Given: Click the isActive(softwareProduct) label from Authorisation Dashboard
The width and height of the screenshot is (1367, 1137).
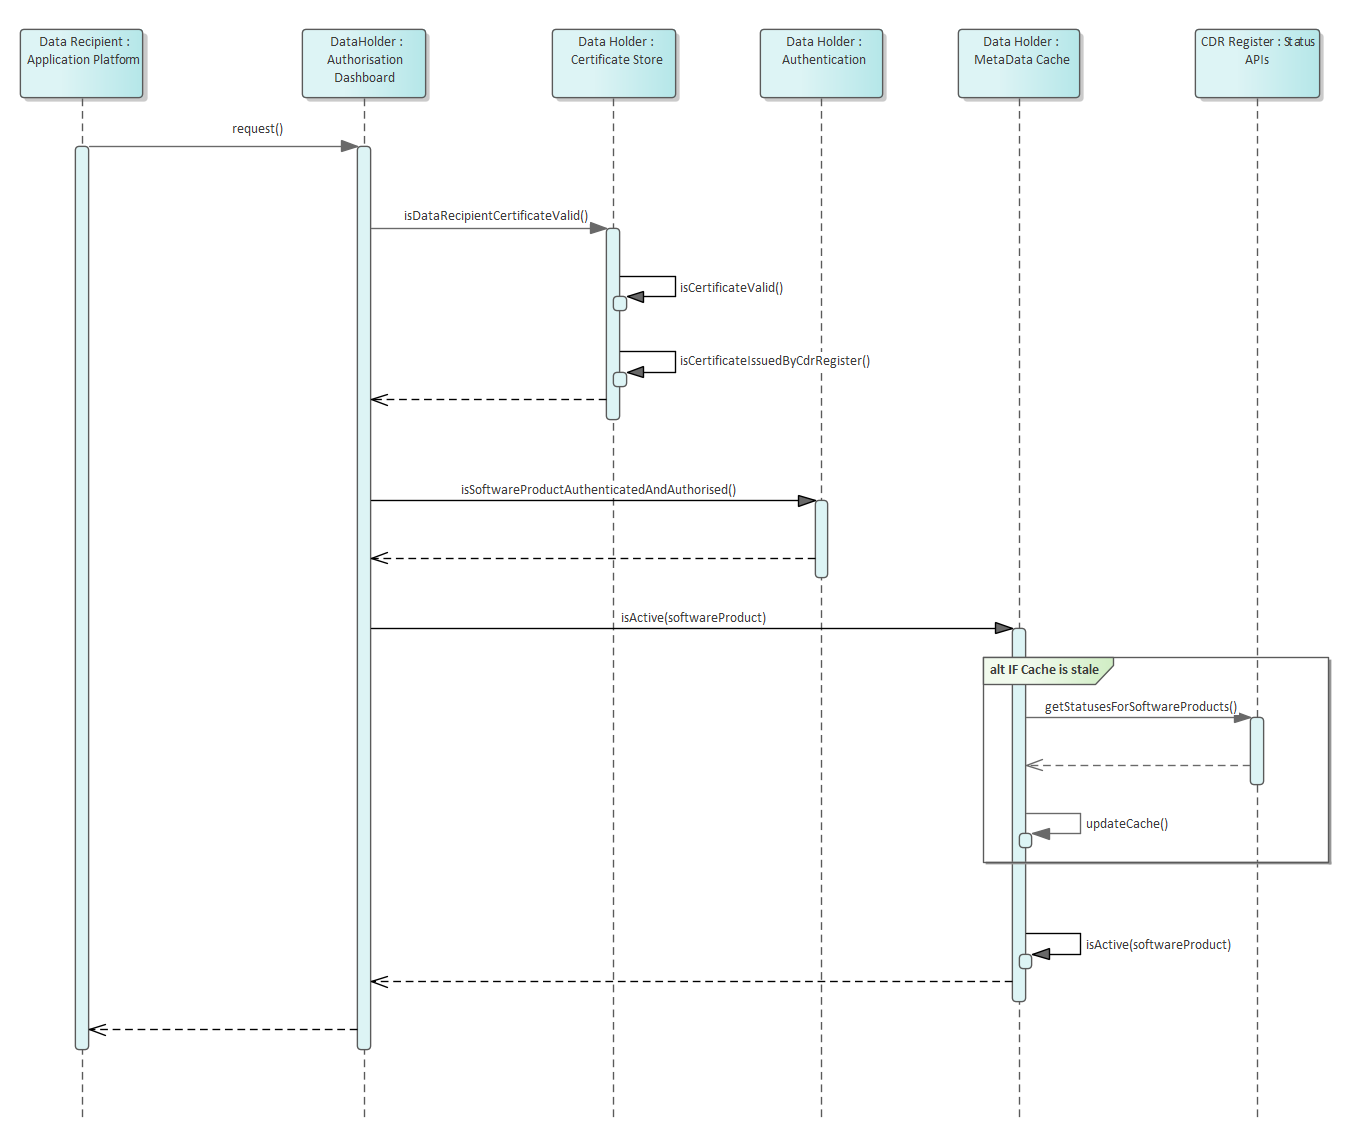Looking at the screenshot, I should [693, 618].
